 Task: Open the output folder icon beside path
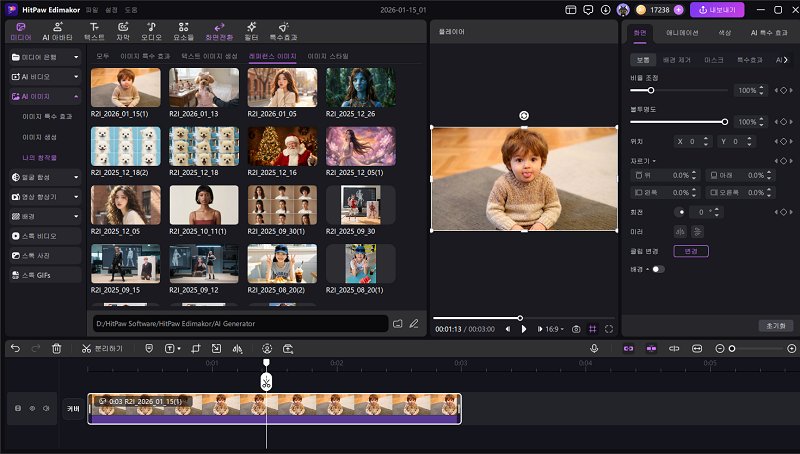[397, 323]
